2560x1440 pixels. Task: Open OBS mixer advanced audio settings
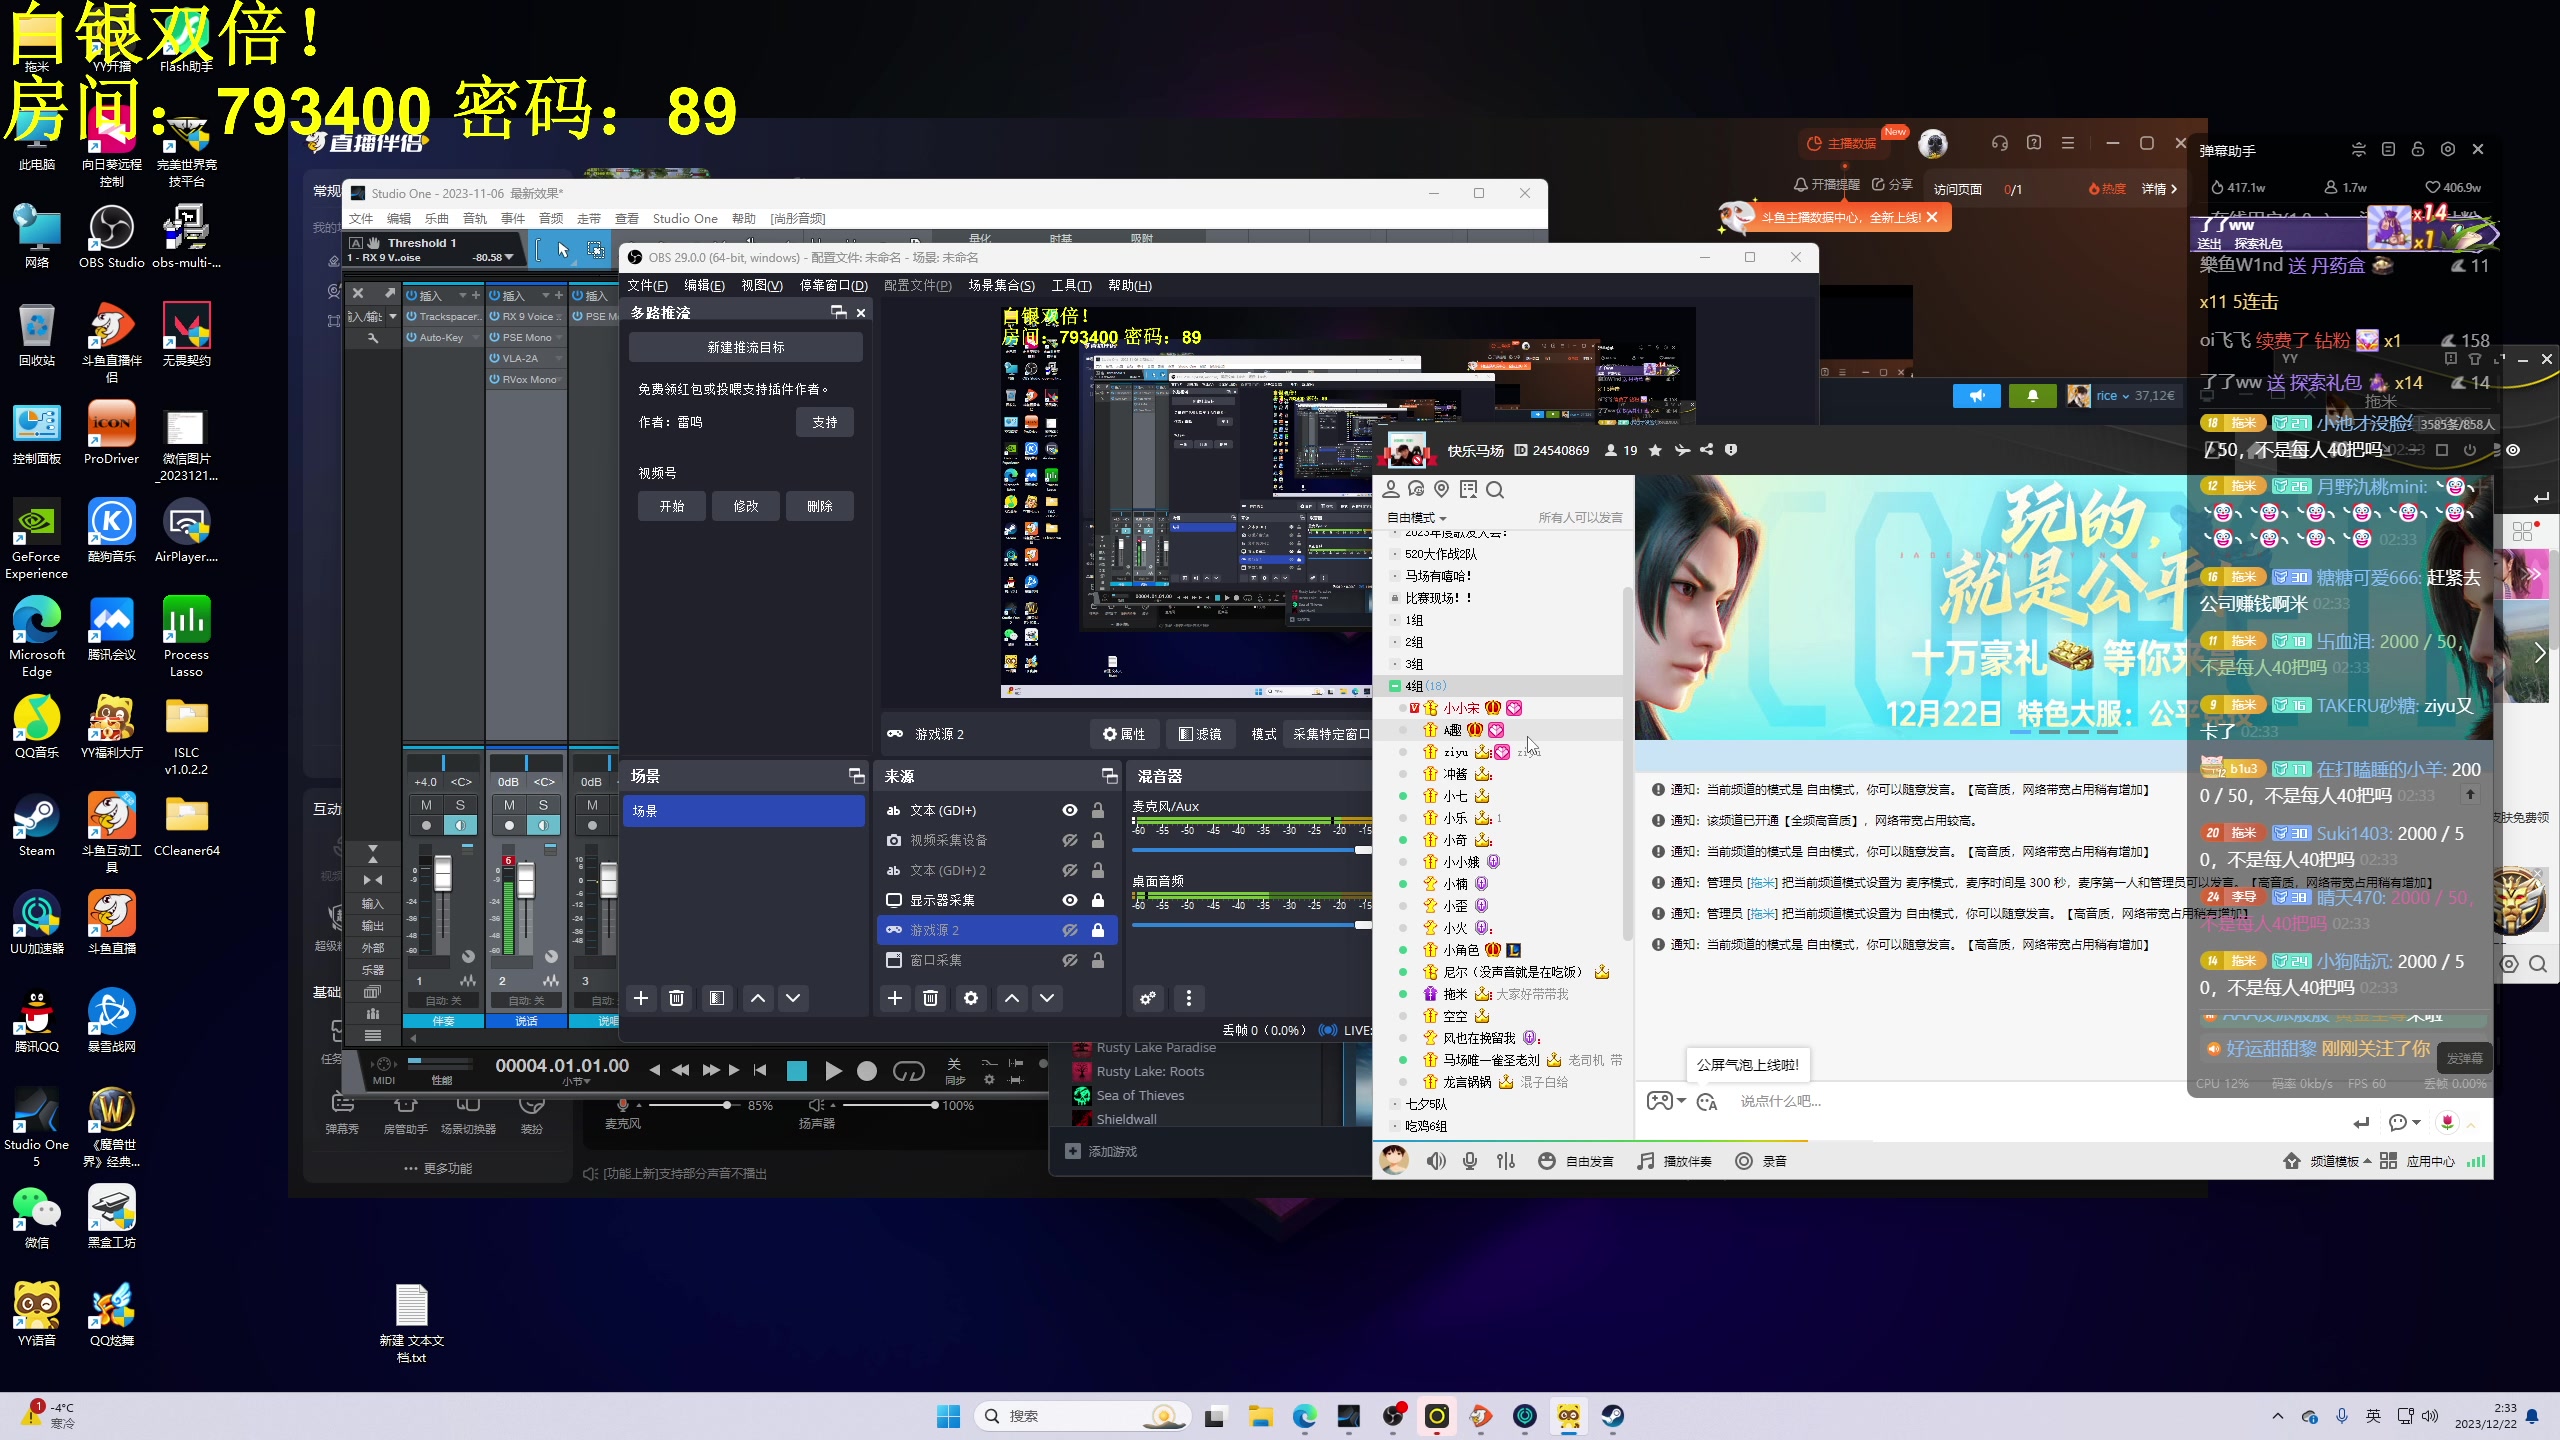pos(1148,998)
